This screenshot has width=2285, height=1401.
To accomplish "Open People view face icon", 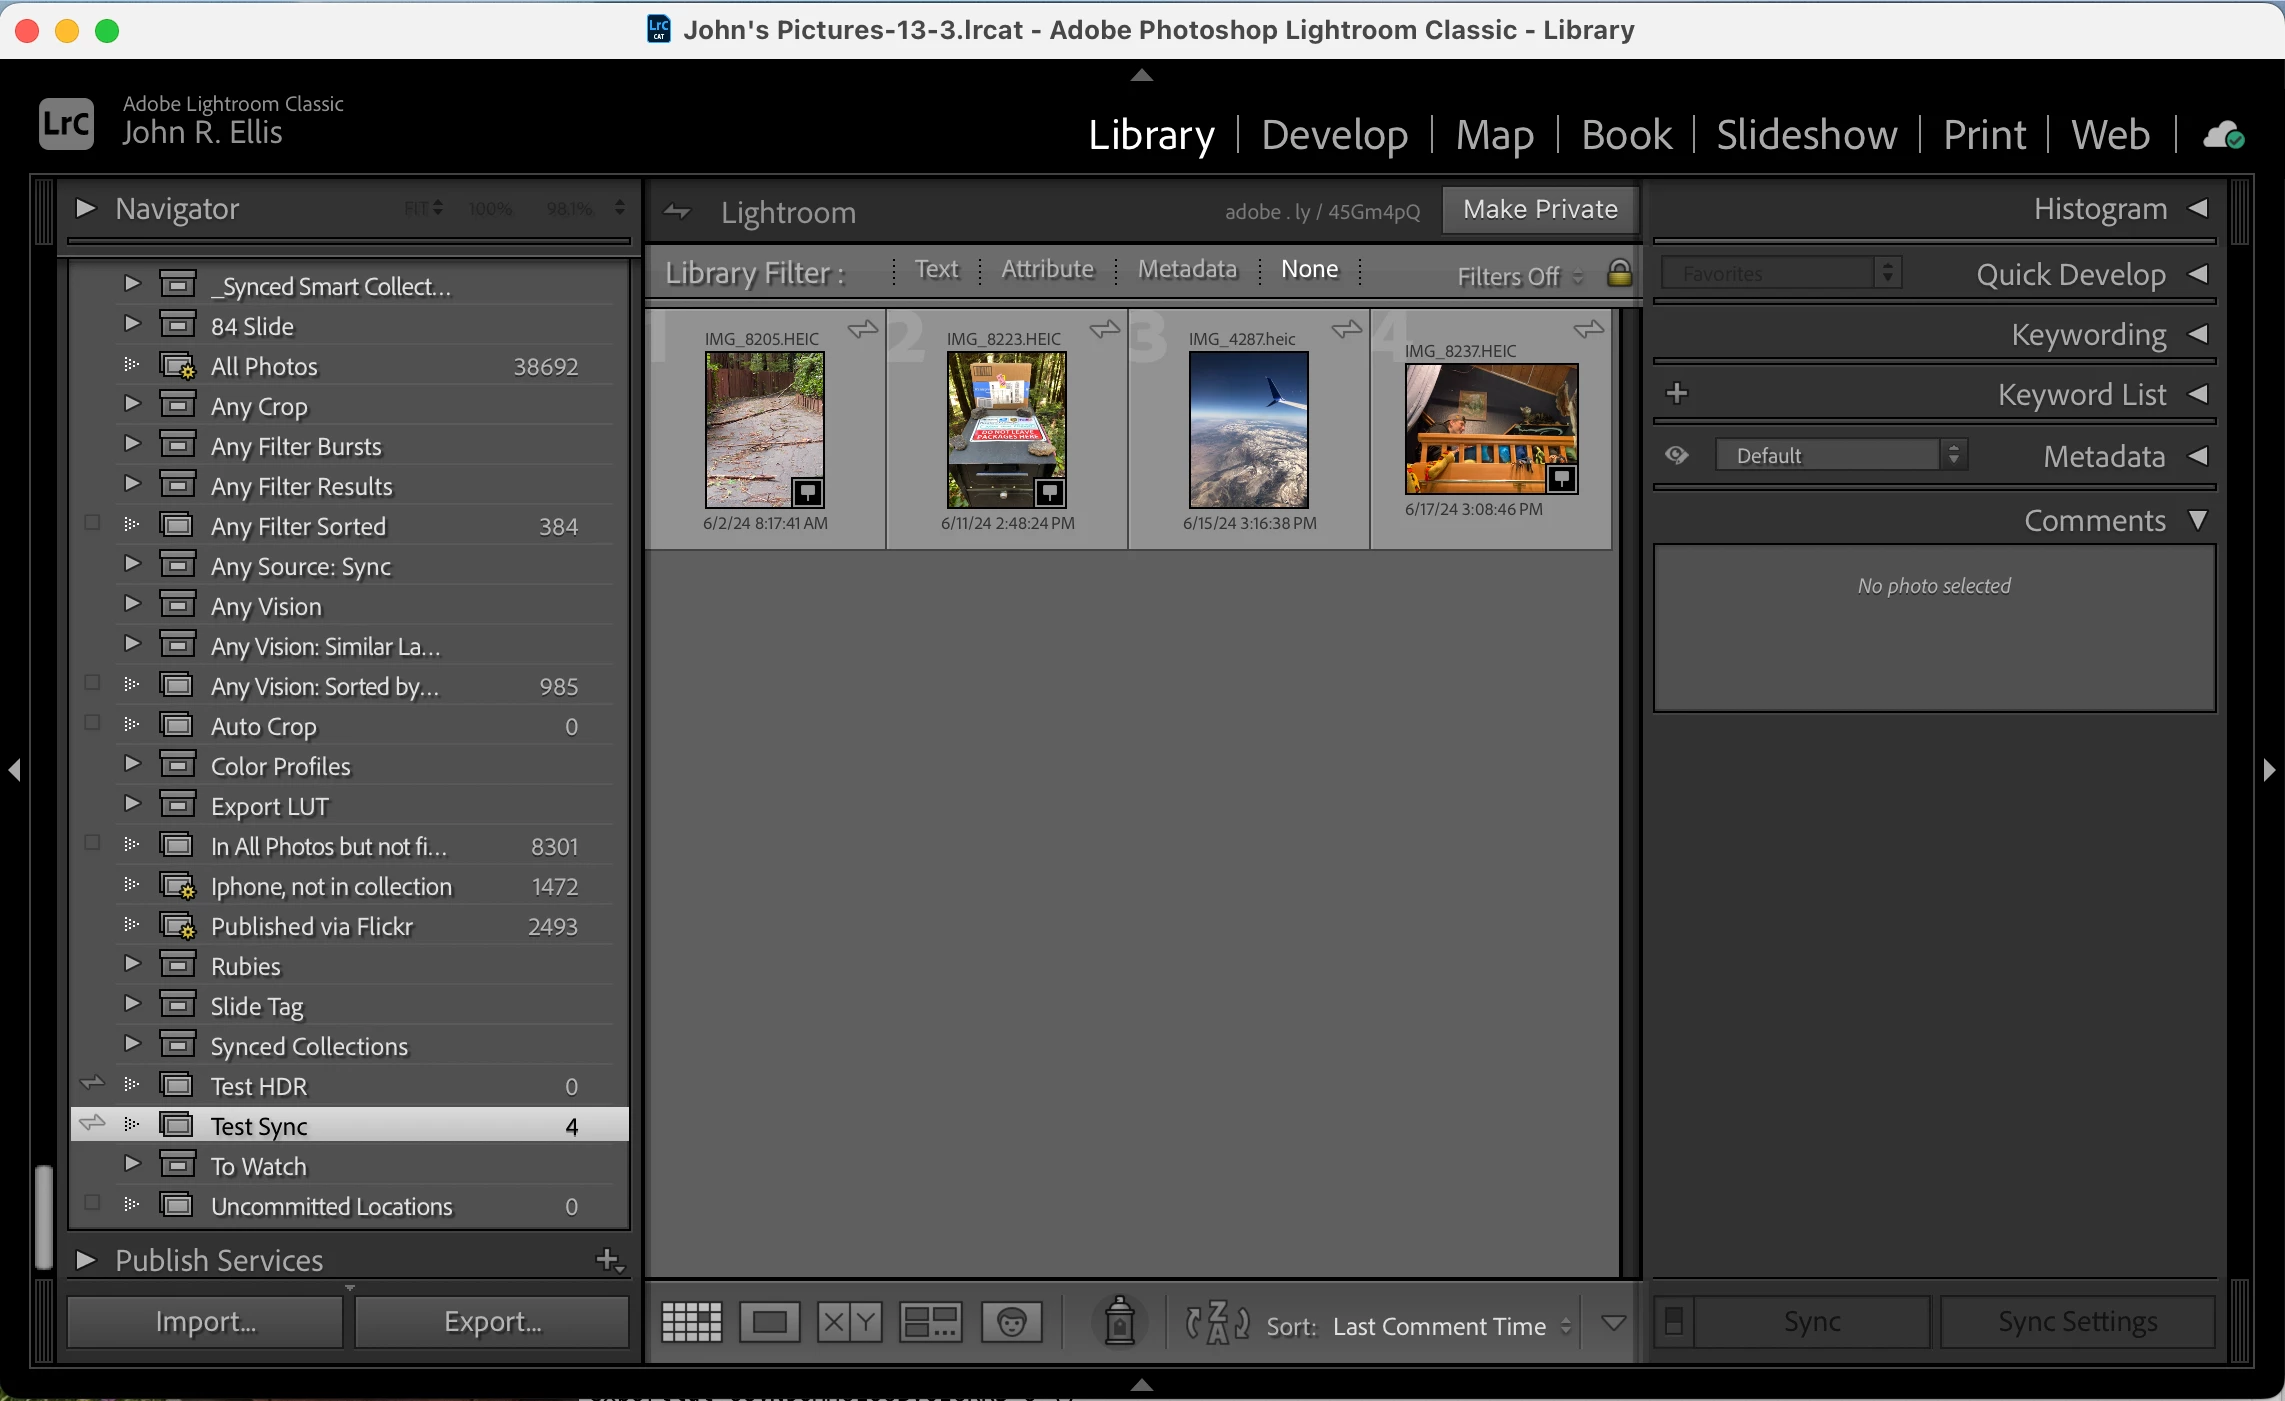I will [1011, 1323].
